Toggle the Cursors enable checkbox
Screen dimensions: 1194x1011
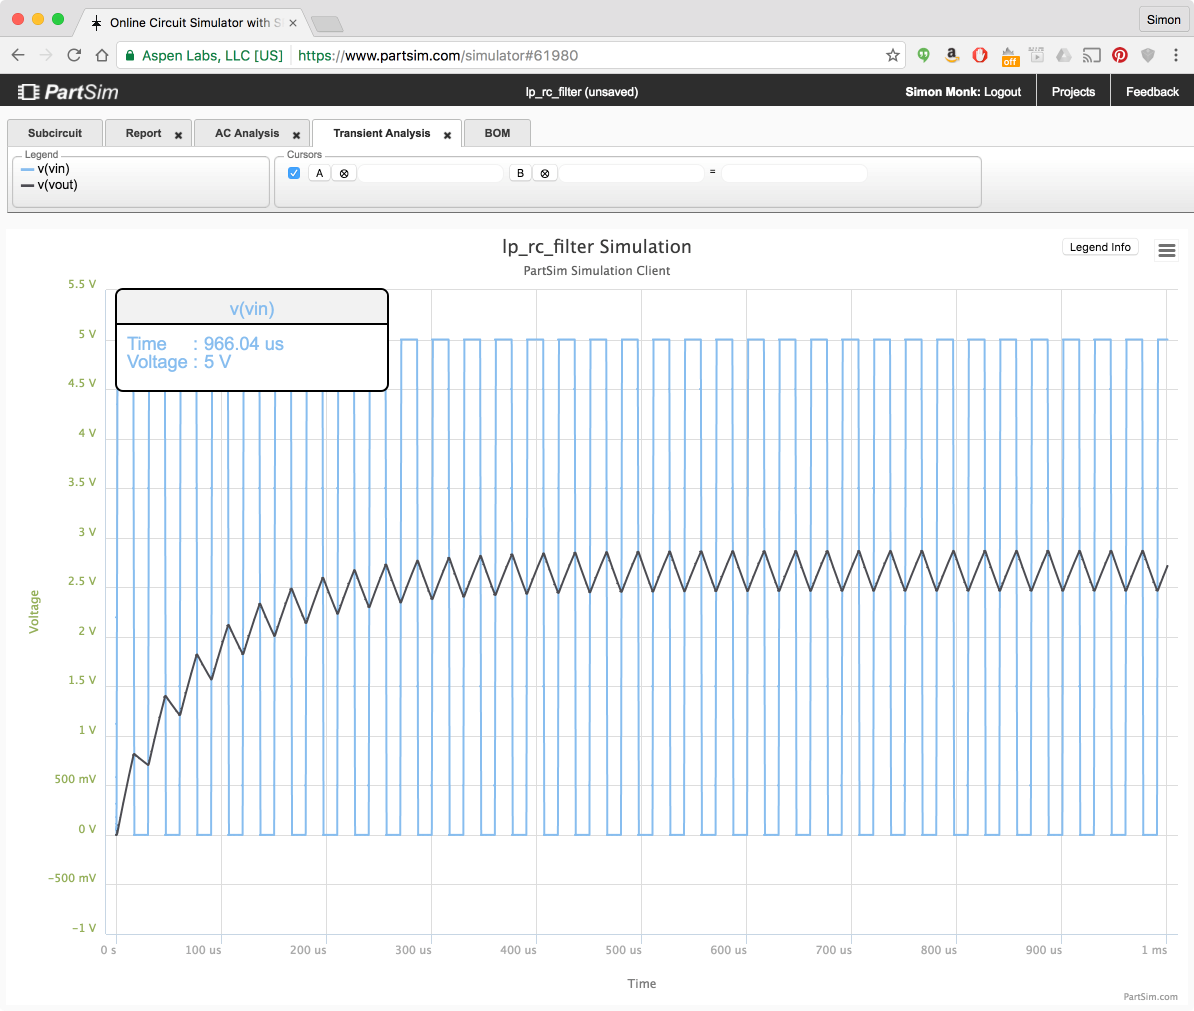[x=294, y=173]
